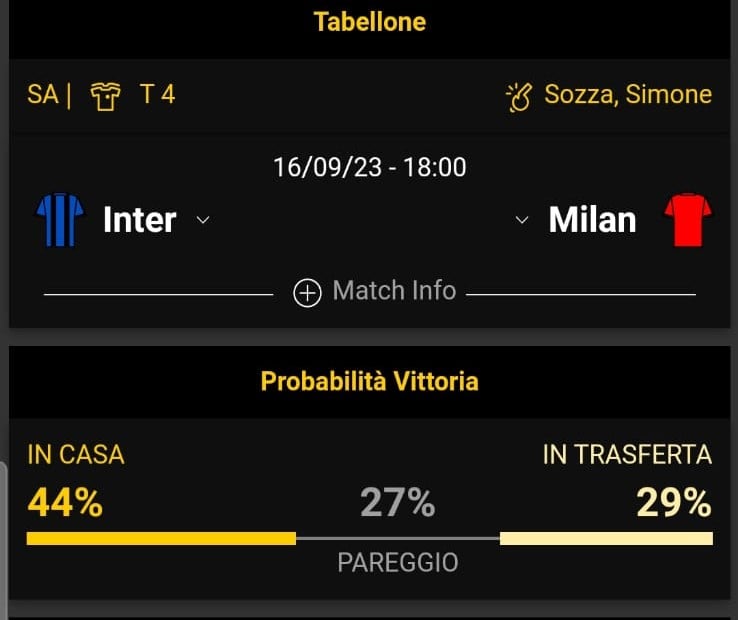Click the referee whistle icon
This screenshot has height=620, width=738.
pos(519,97)
